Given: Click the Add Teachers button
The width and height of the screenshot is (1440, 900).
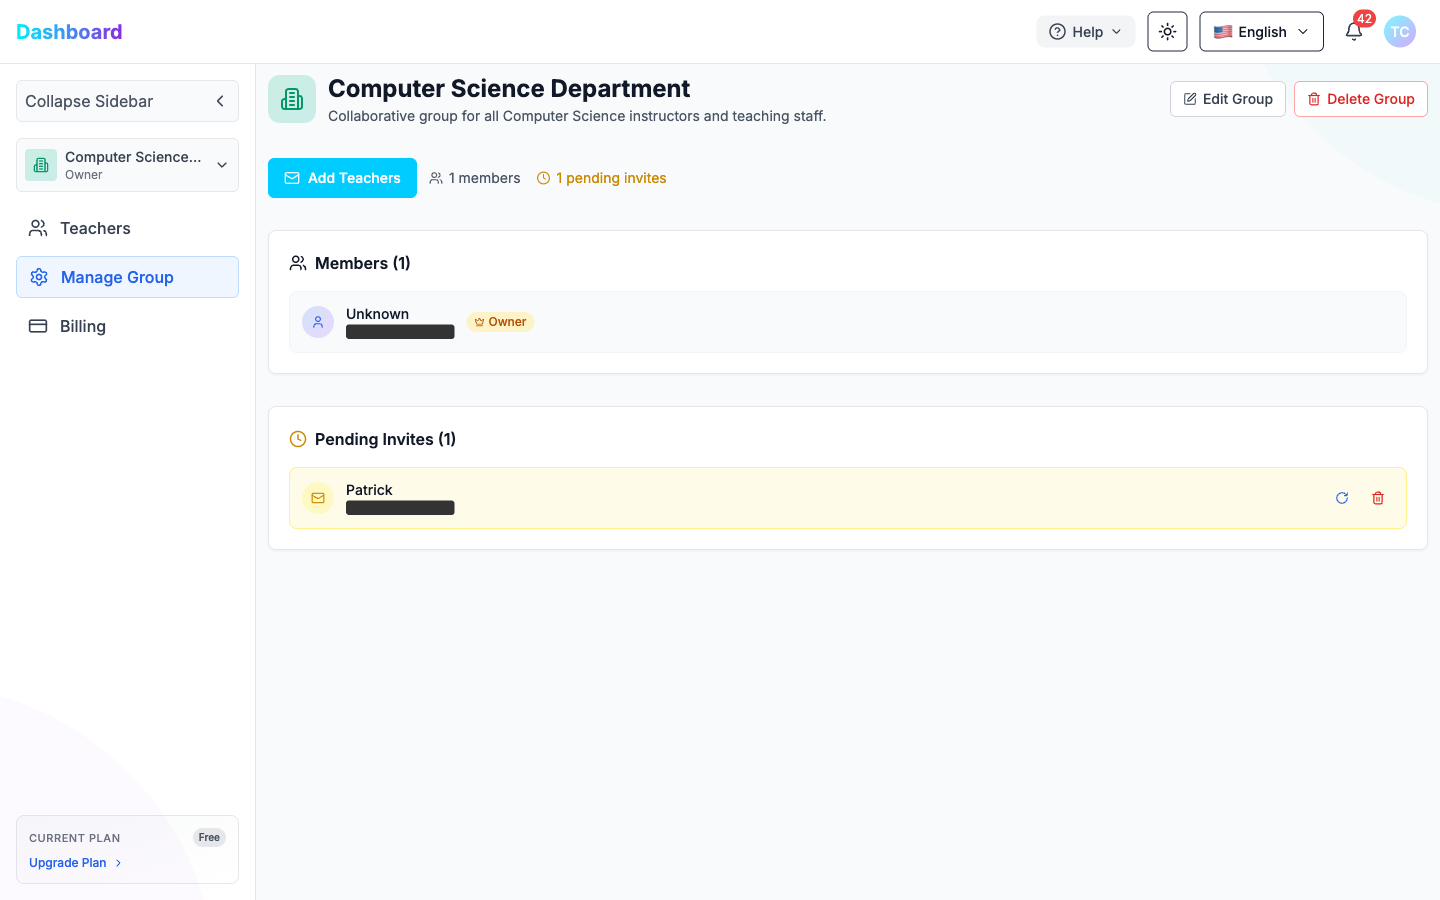Looking at the screenshot, I should click(x=342, y=177).
